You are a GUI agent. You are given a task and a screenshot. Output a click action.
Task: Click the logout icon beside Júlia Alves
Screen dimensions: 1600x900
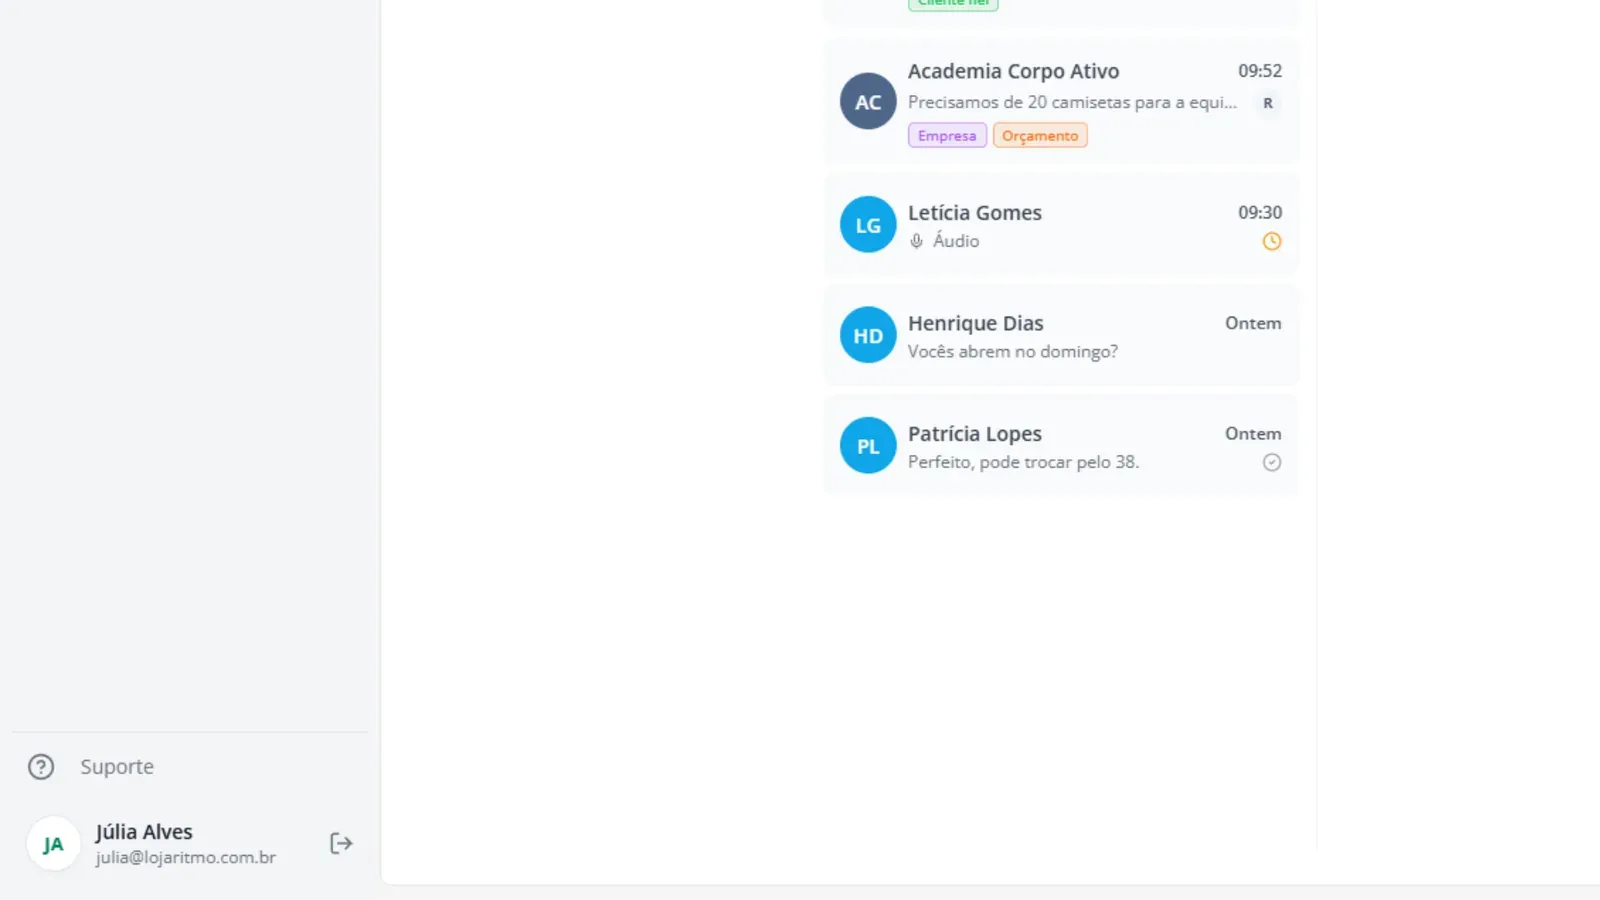[341, 844]
